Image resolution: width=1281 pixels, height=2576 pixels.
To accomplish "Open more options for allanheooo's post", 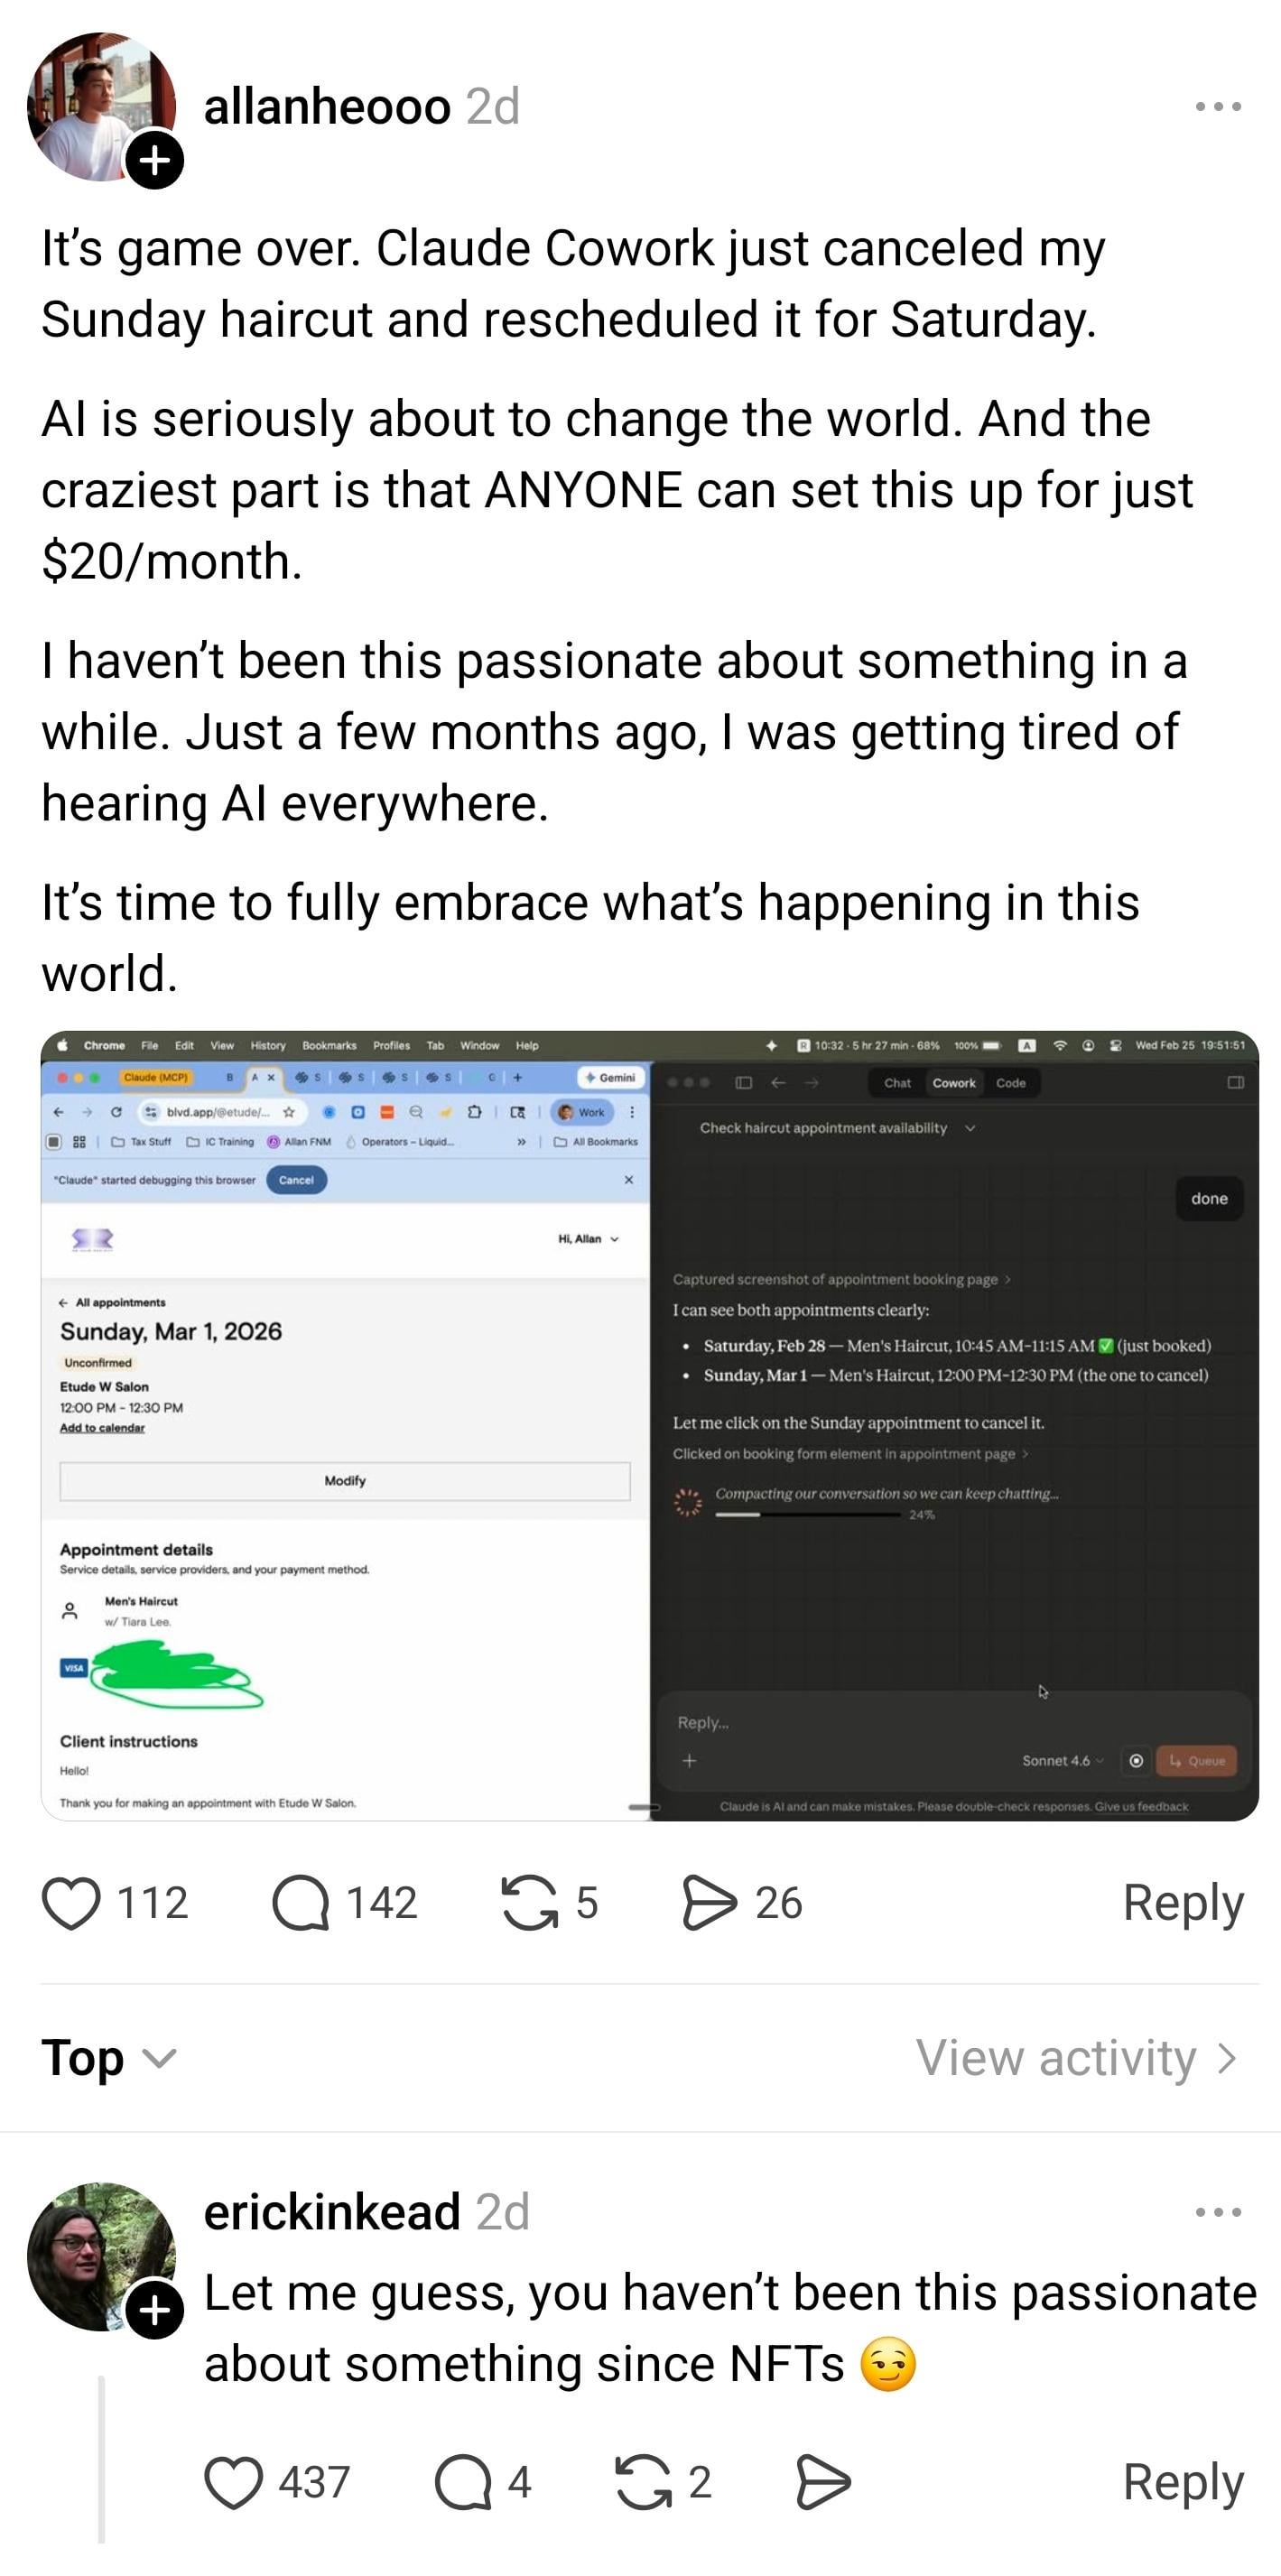I will point(1218,106).
